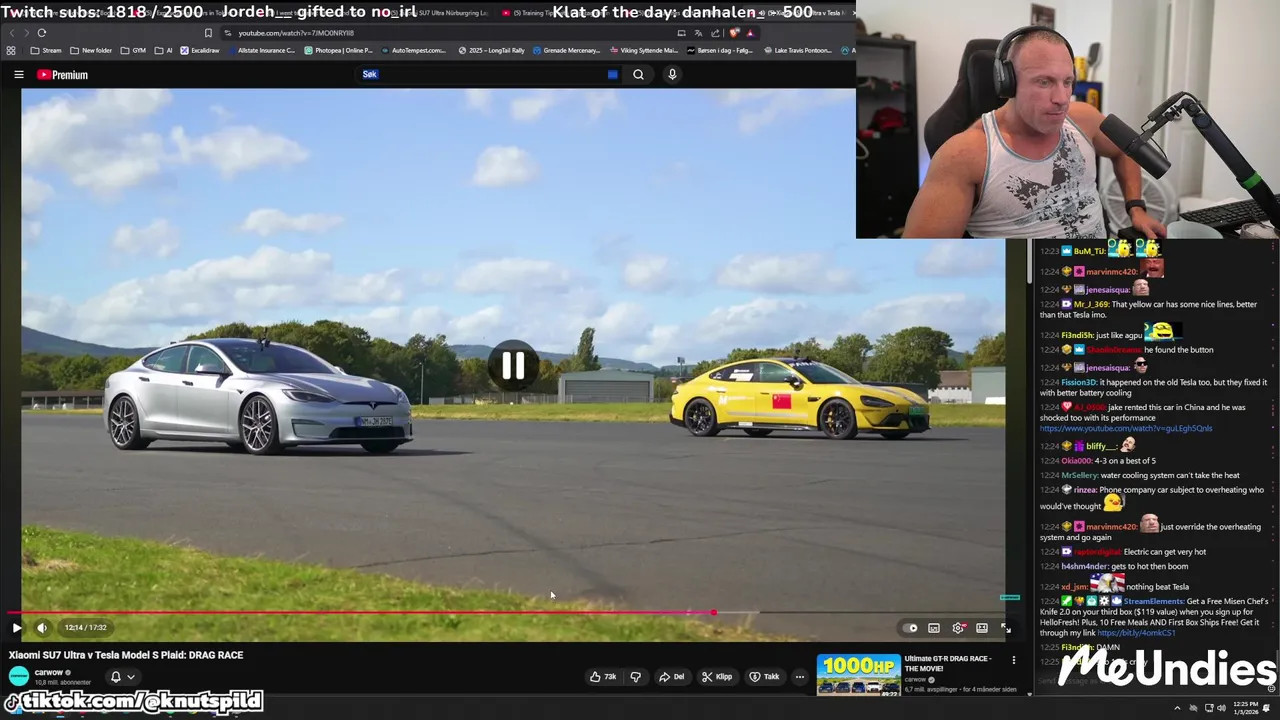
Task: Click the Brave shields icon in address bar
Action: click(735, 33)
